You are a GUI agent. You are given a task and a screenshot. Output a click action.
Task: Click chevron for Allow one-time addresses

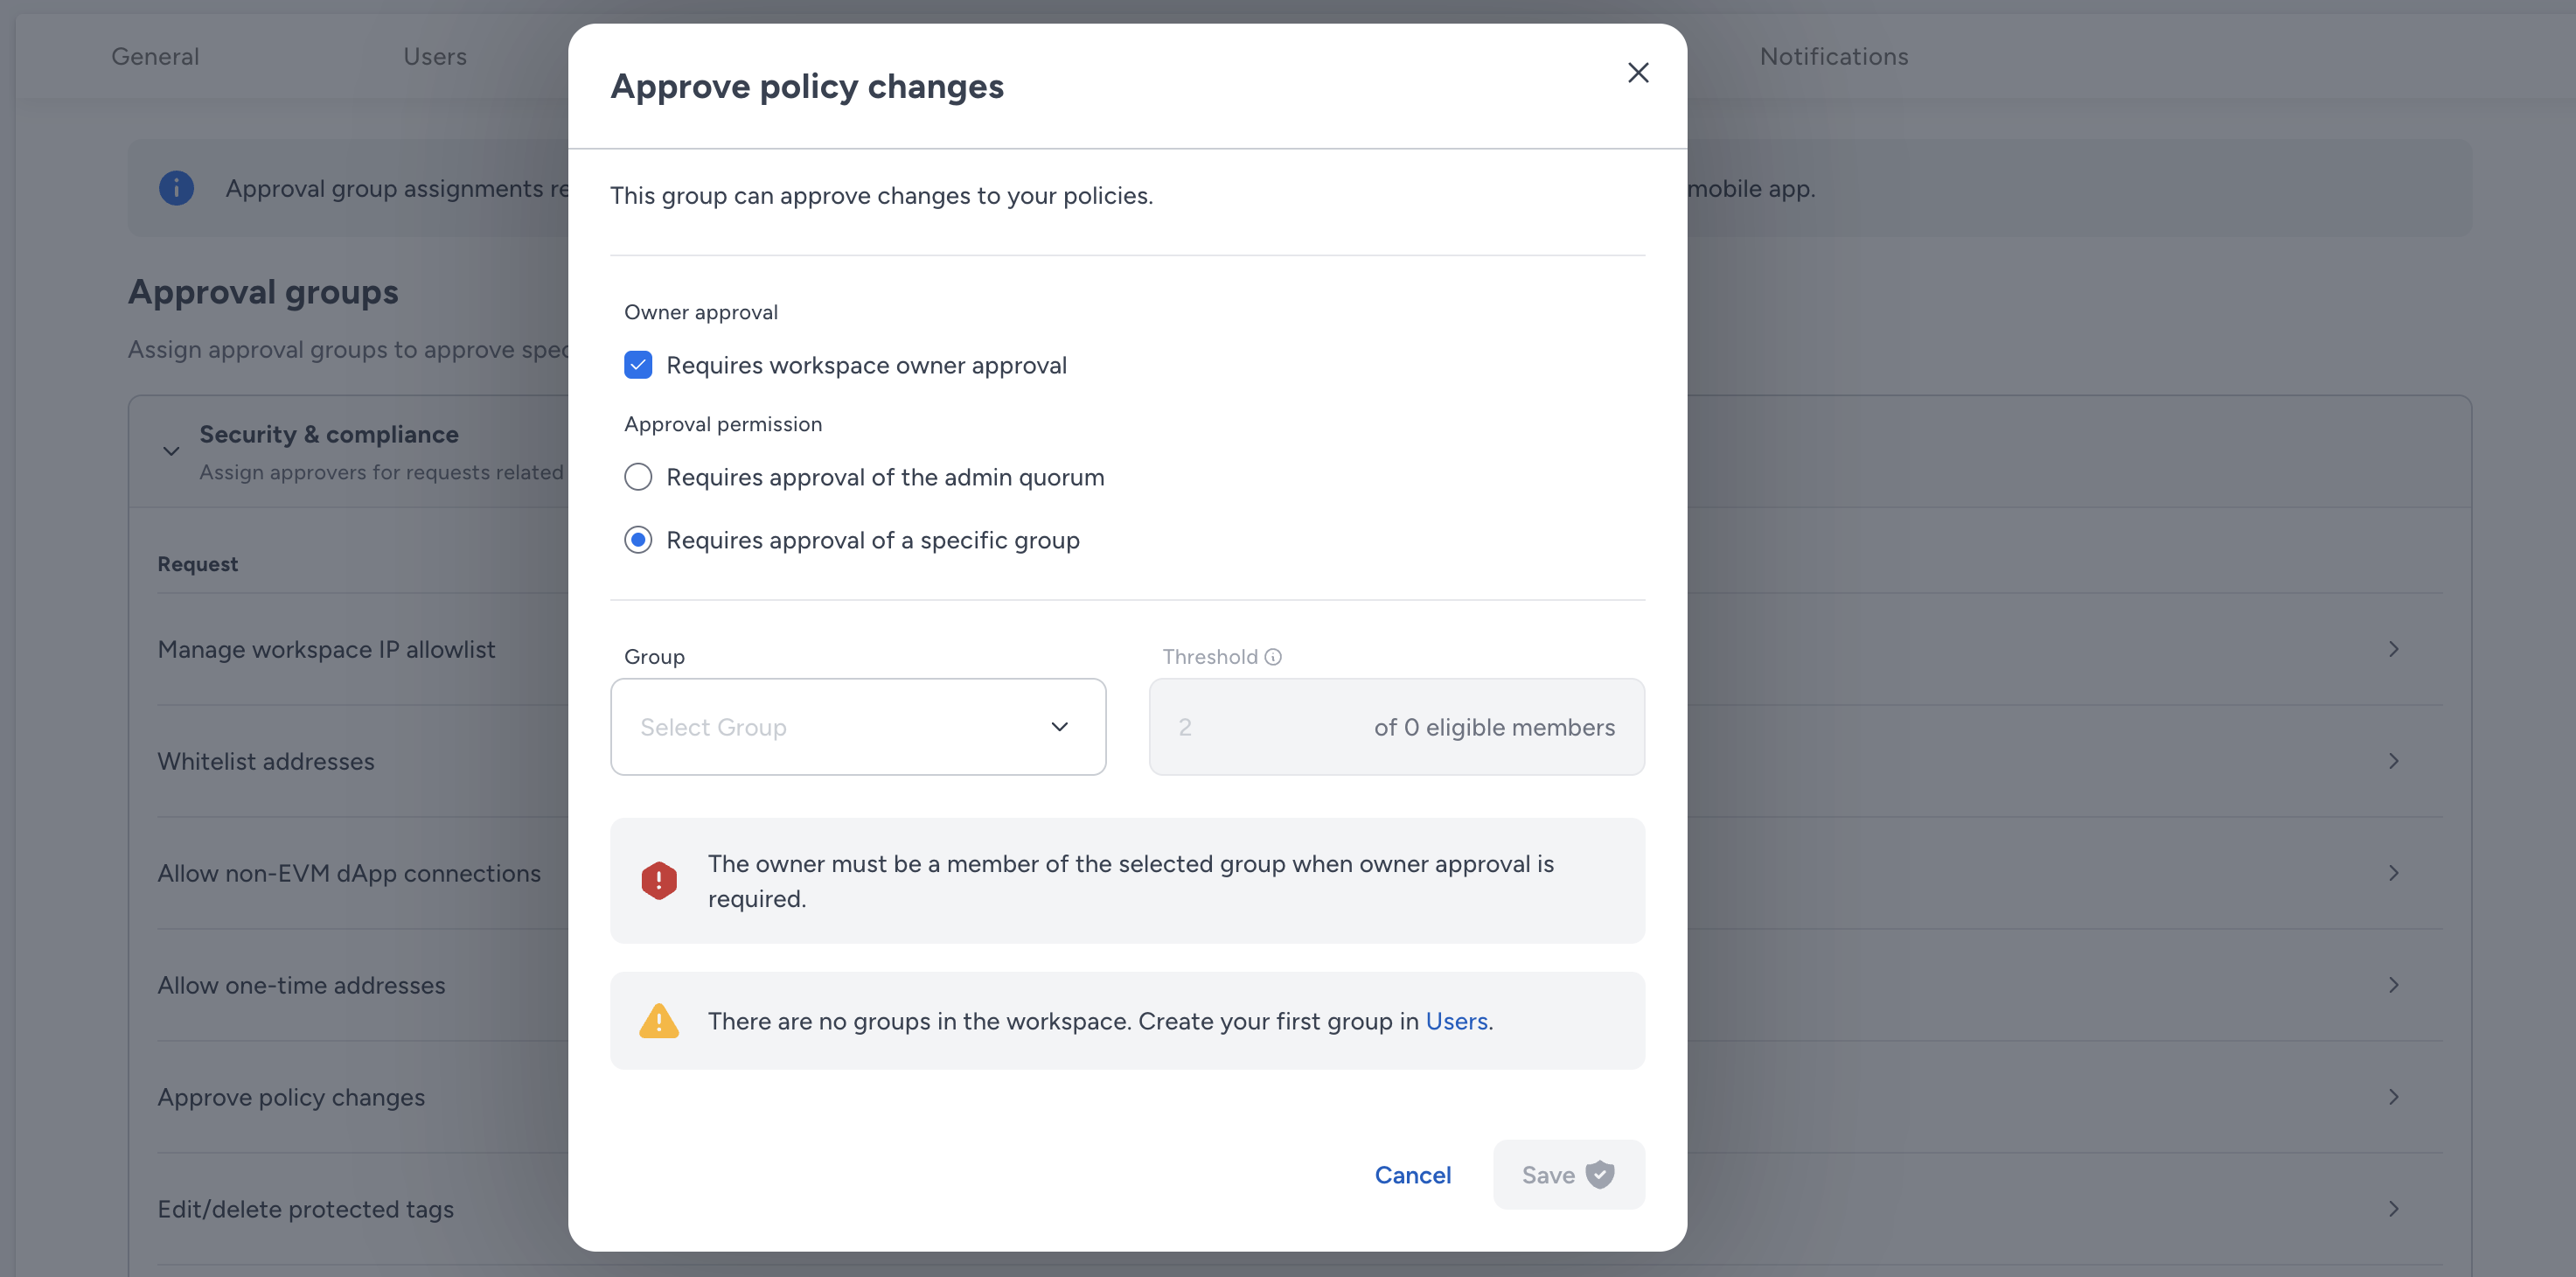click(2393, 986)
